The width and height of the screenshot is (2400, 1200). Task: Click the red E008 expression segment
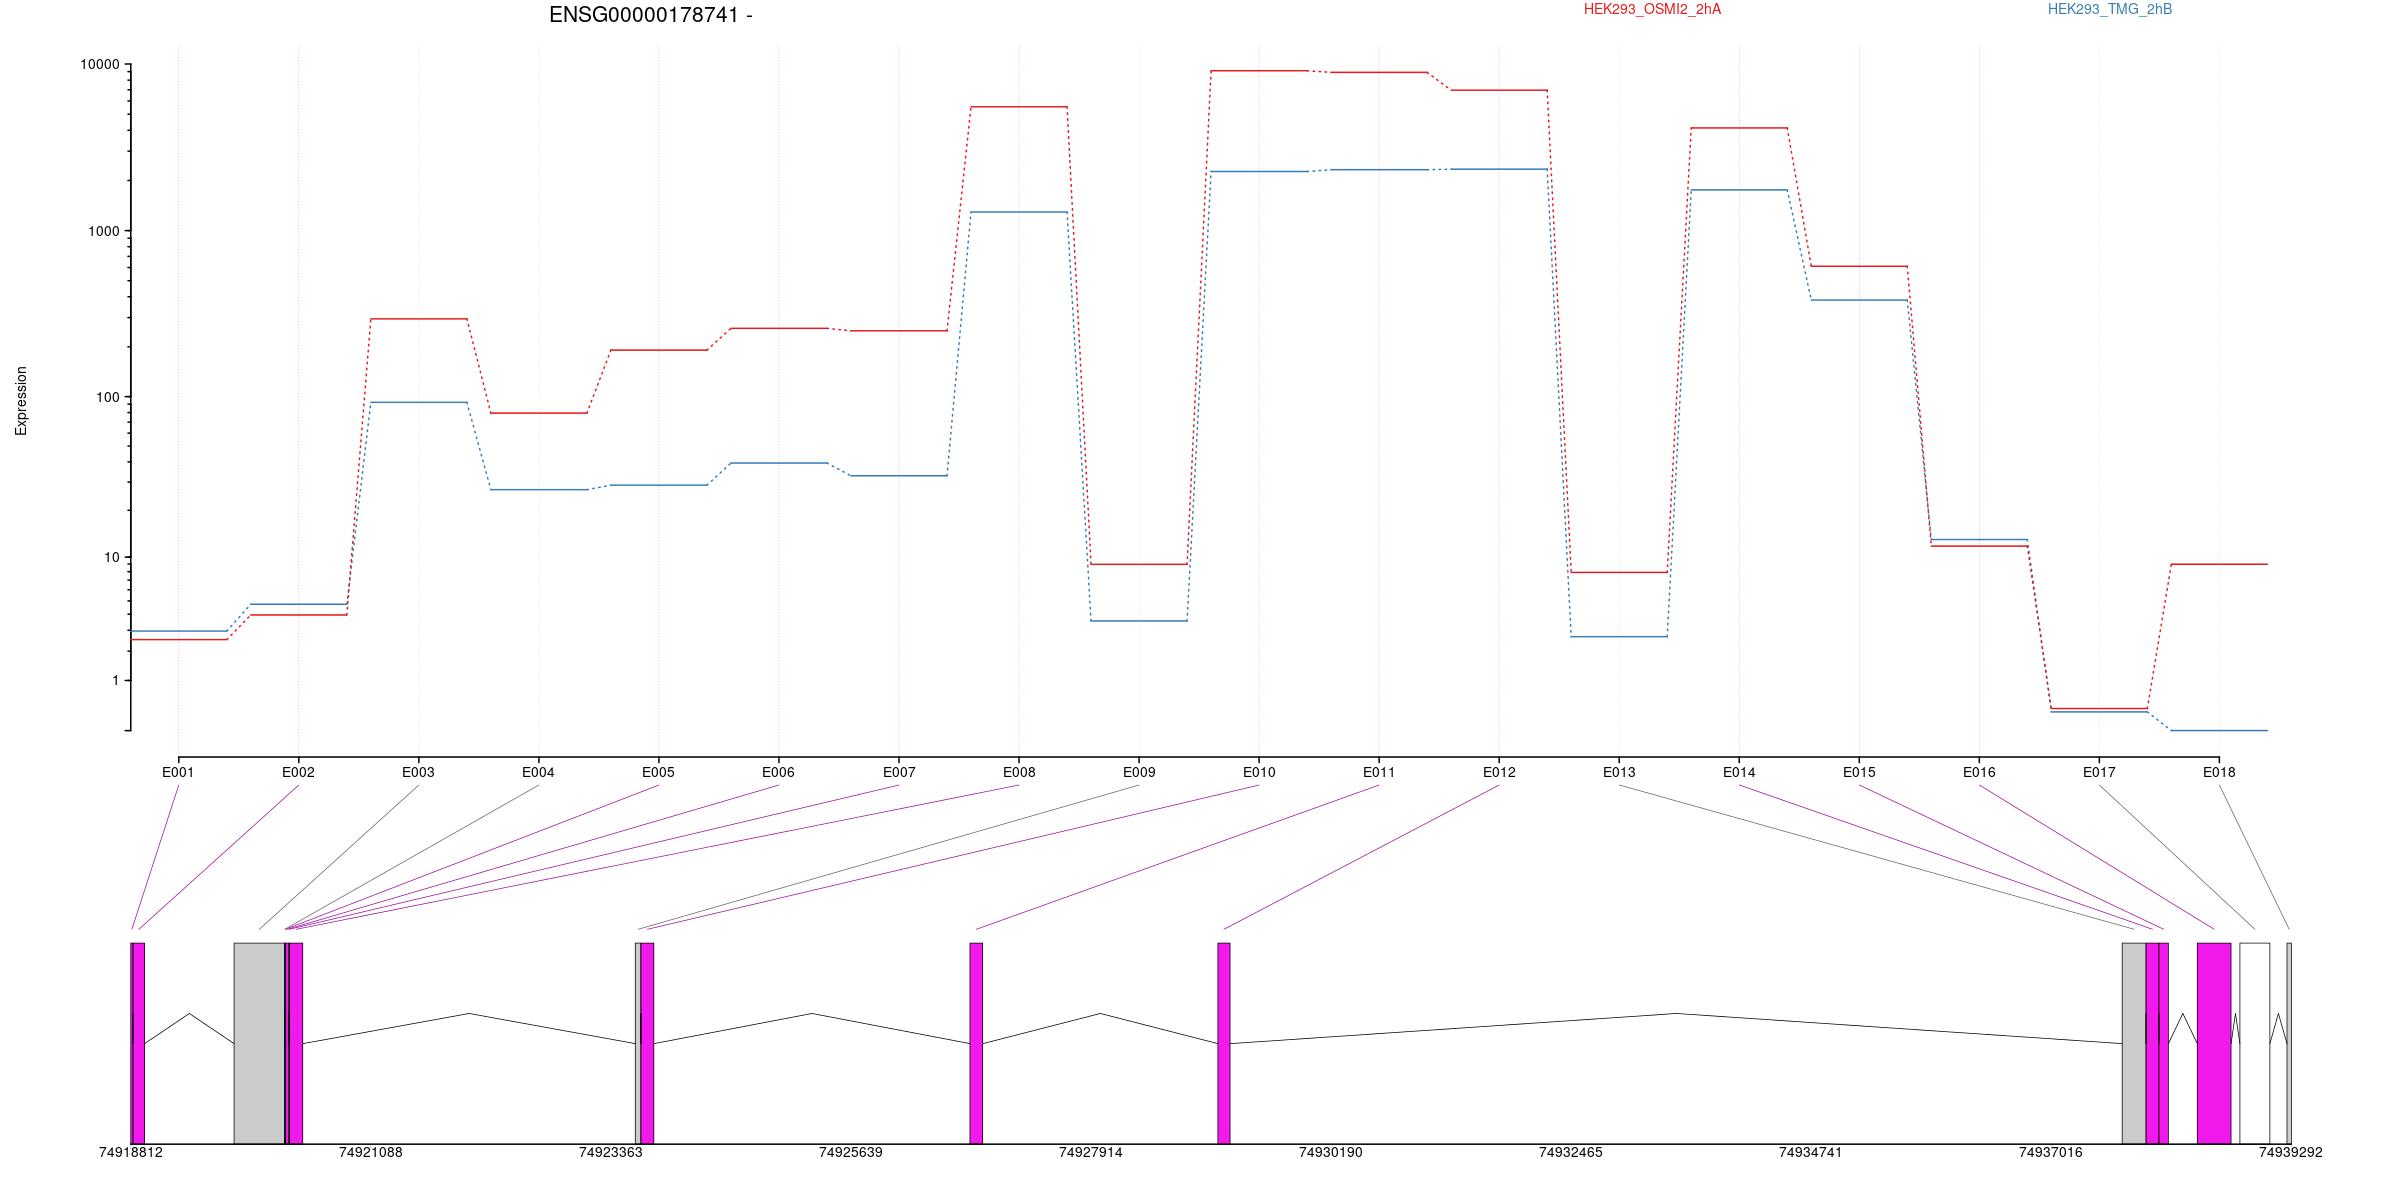(x=1019, y=107)
